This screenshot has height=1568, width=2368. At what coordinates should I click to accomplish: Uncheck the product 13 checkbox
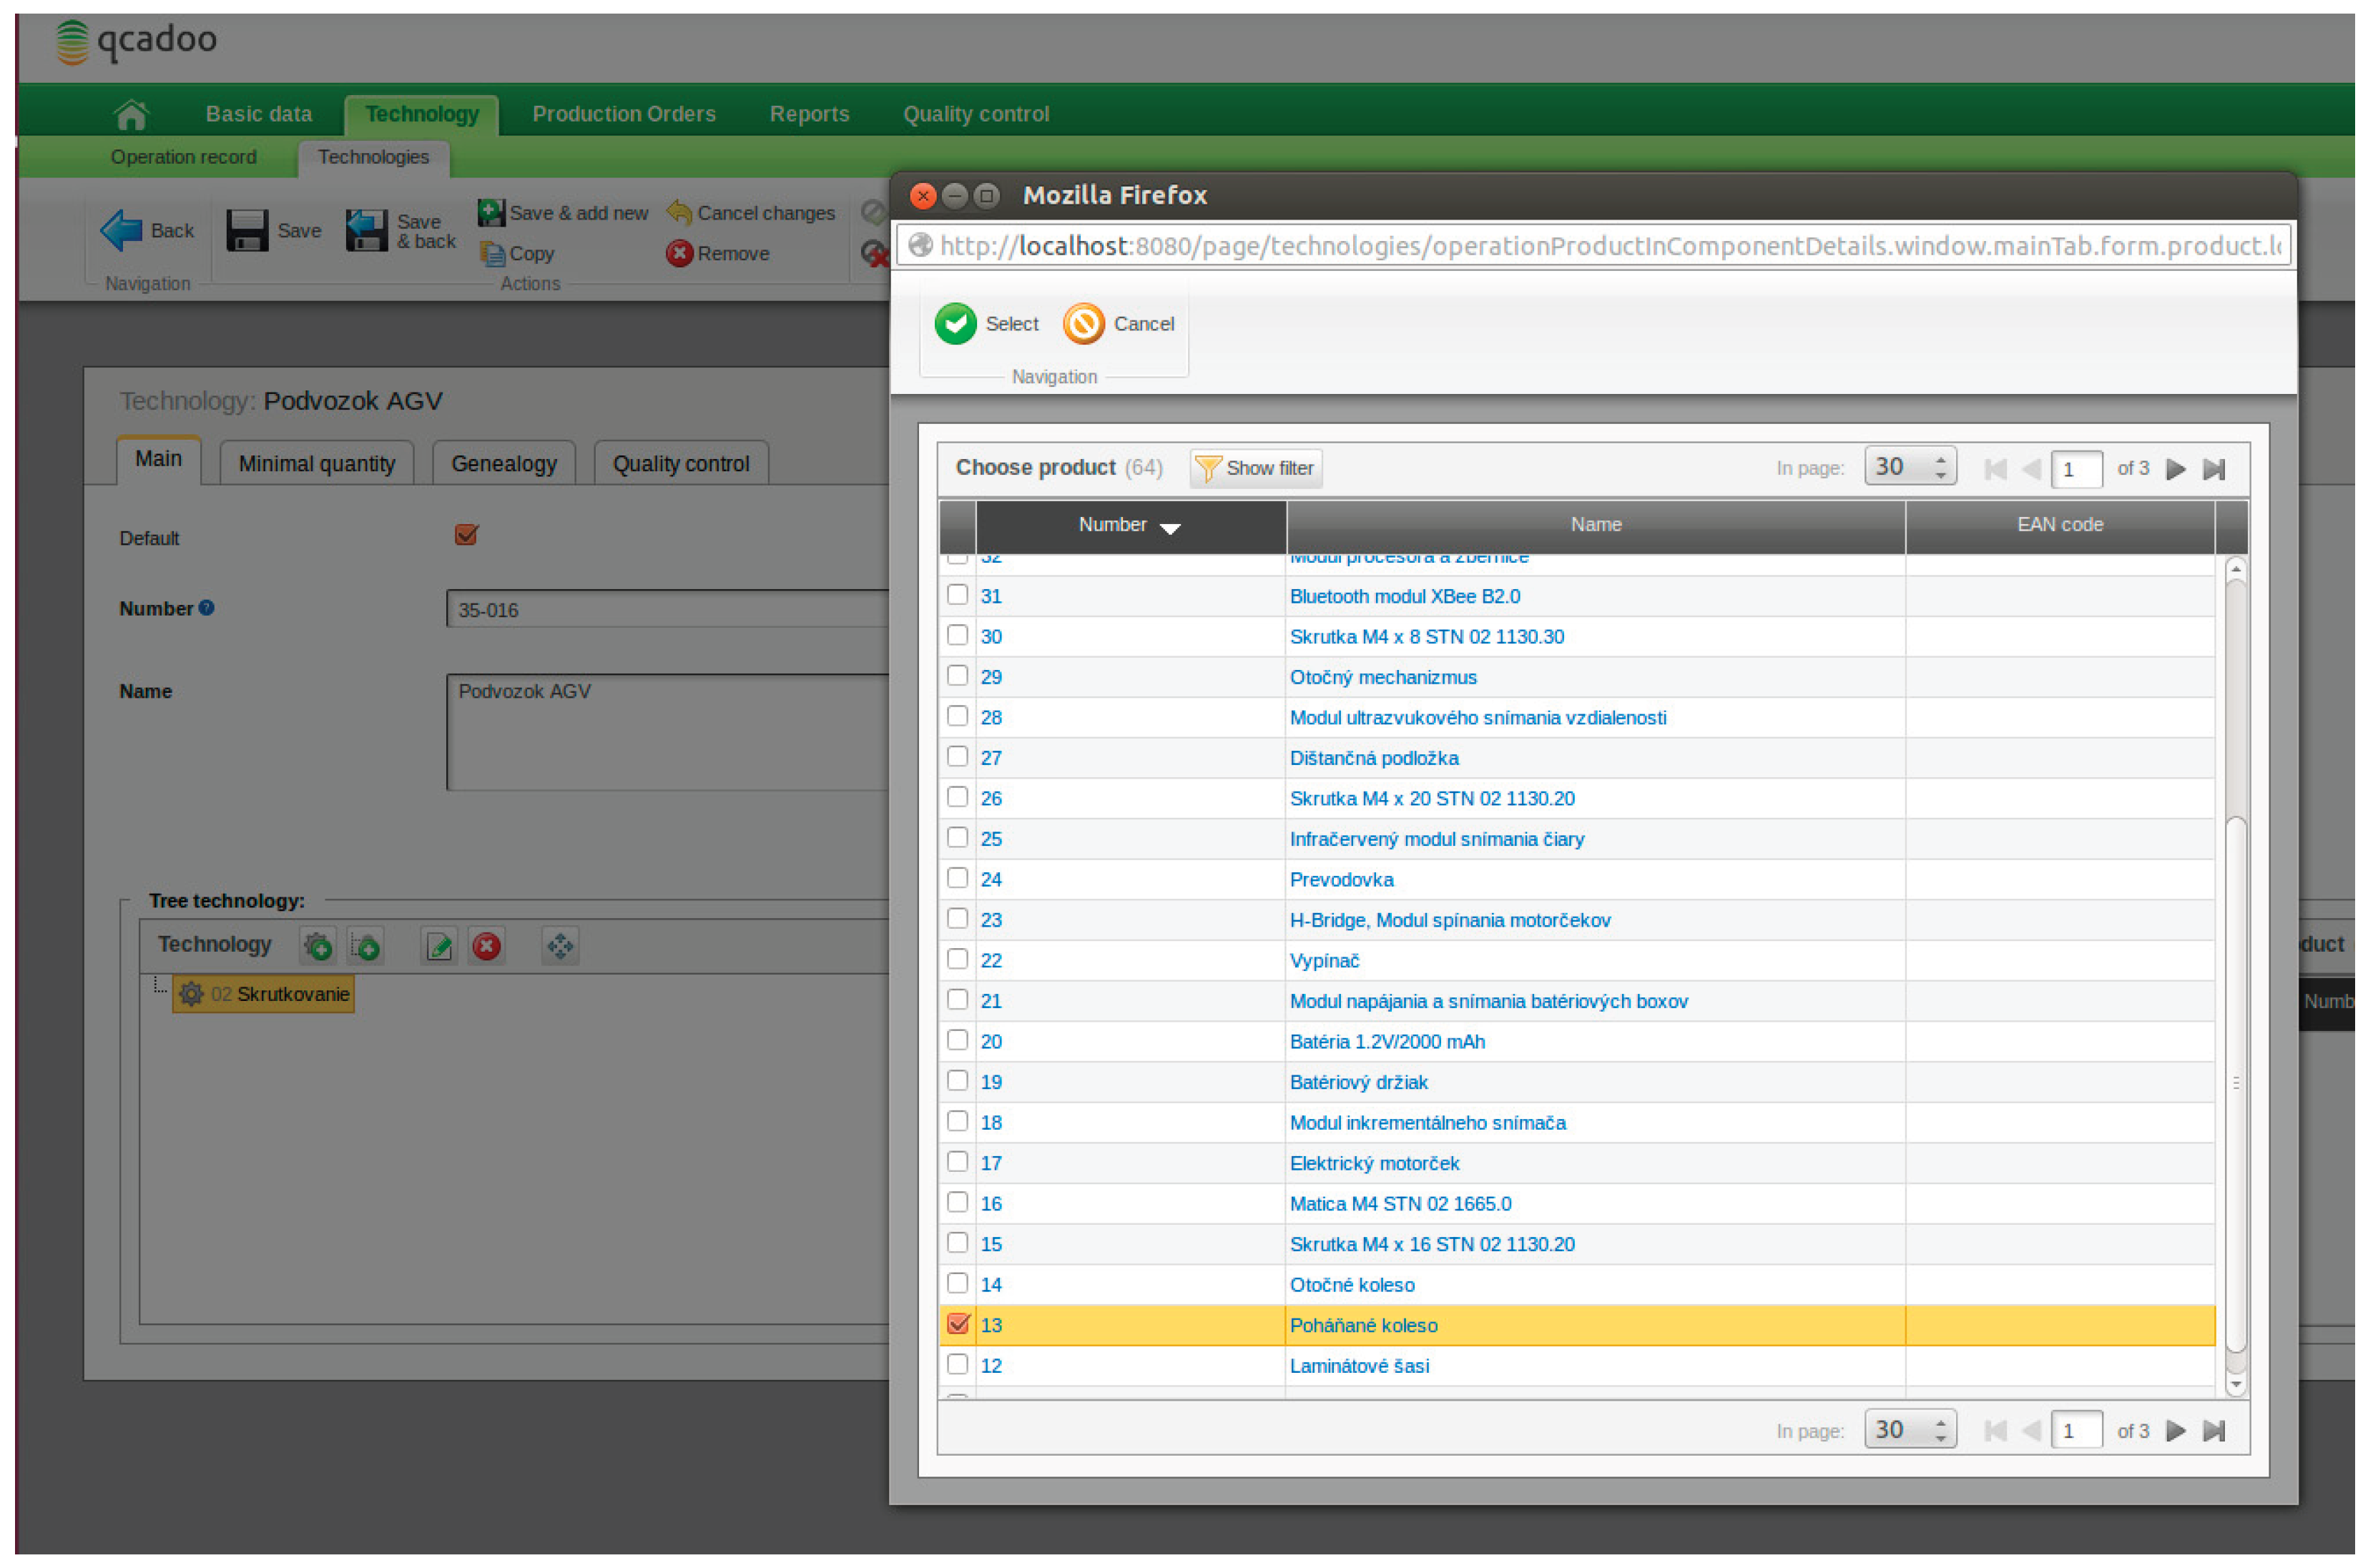(x=957, y=1324)
